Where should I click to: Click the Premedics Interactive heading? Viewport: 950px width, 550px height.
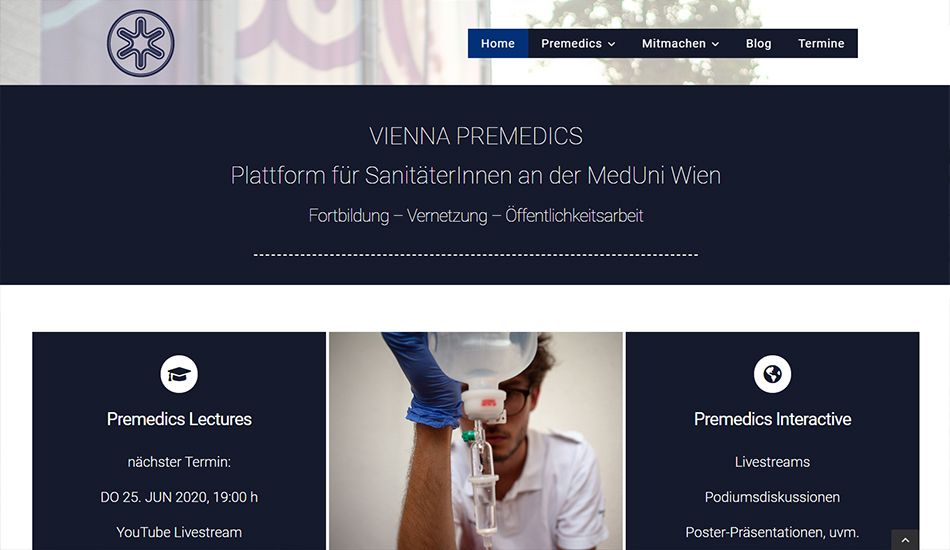(x=772, y=419)
